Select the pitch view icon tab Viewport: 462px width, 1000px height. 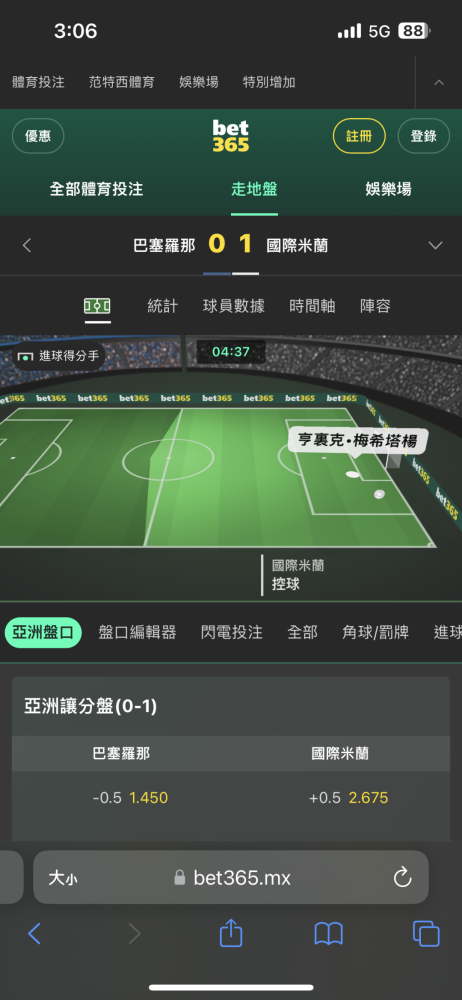tap(97, 306)
